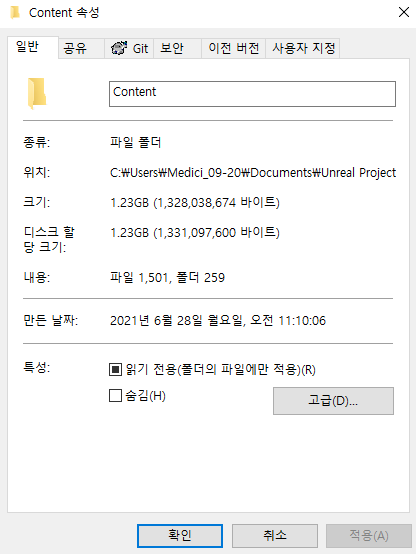
Task: Open the 사용자 지정 tab
Action: coord(303,48)
